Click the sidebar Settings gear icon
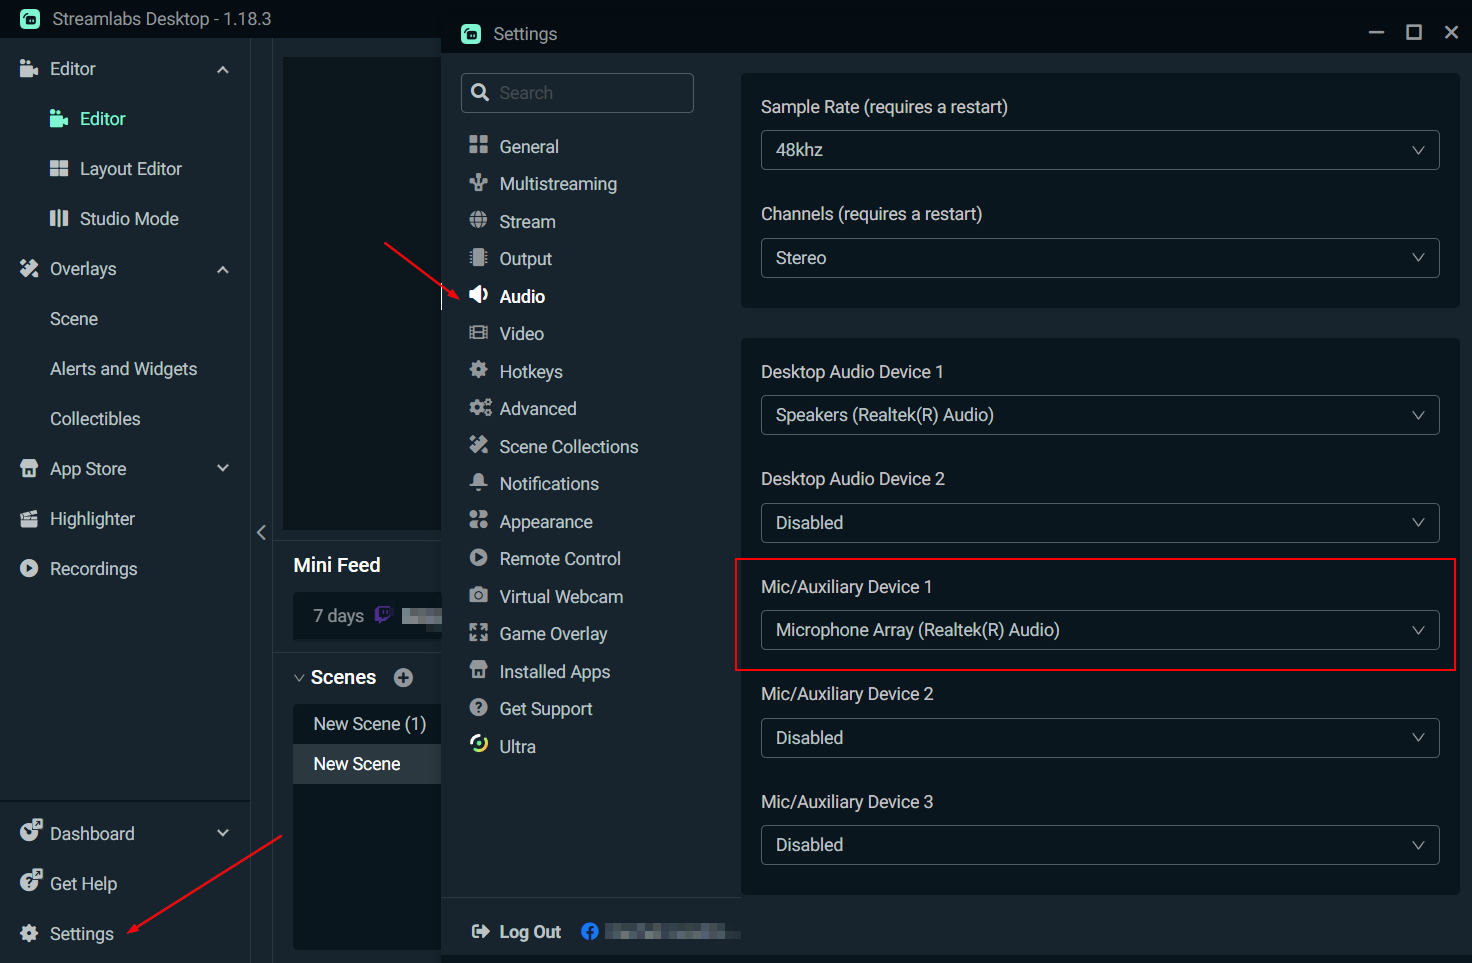 29,933
